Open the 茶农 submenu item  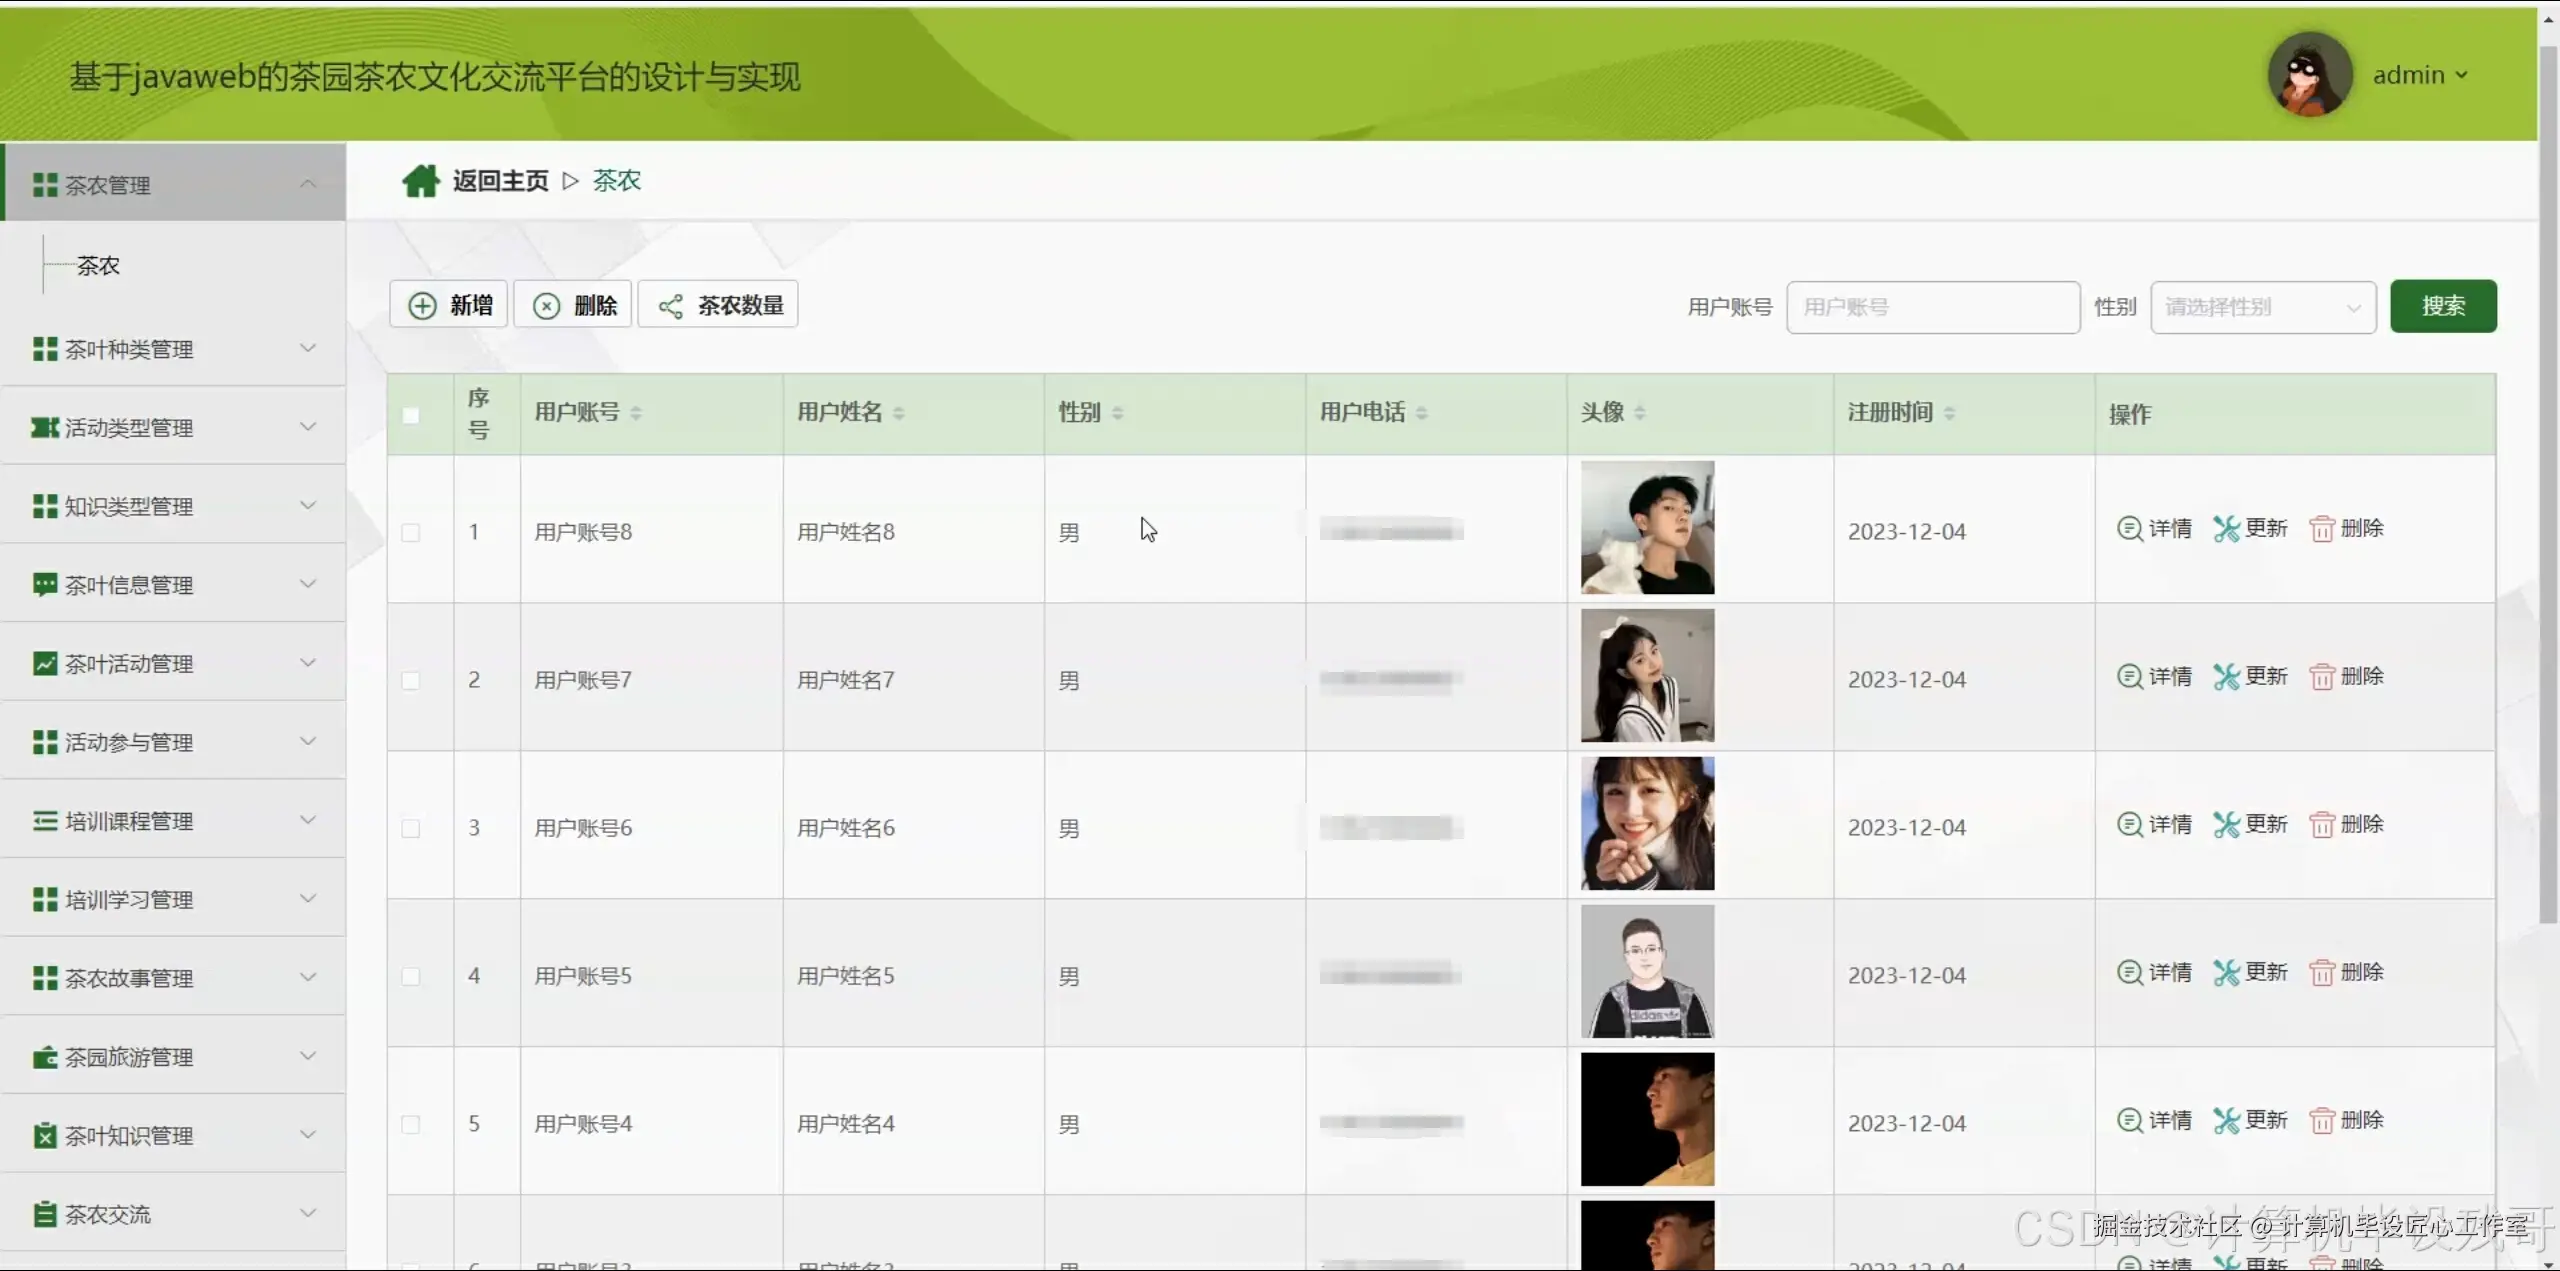tap(98, 266)
